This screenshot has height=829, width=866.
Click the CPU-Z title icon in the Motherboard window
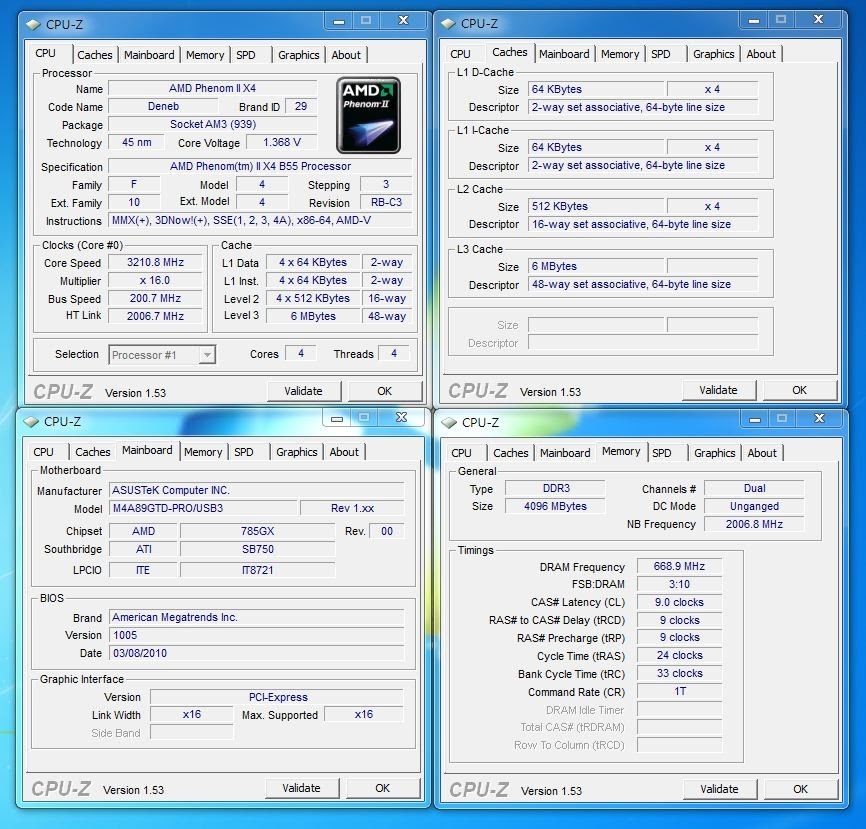click(x=31, y=422)
